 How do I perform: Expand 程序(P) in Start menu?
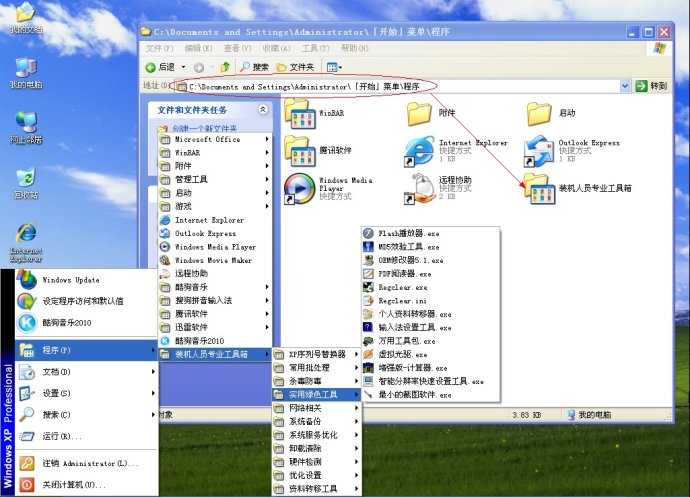point(86,350)
